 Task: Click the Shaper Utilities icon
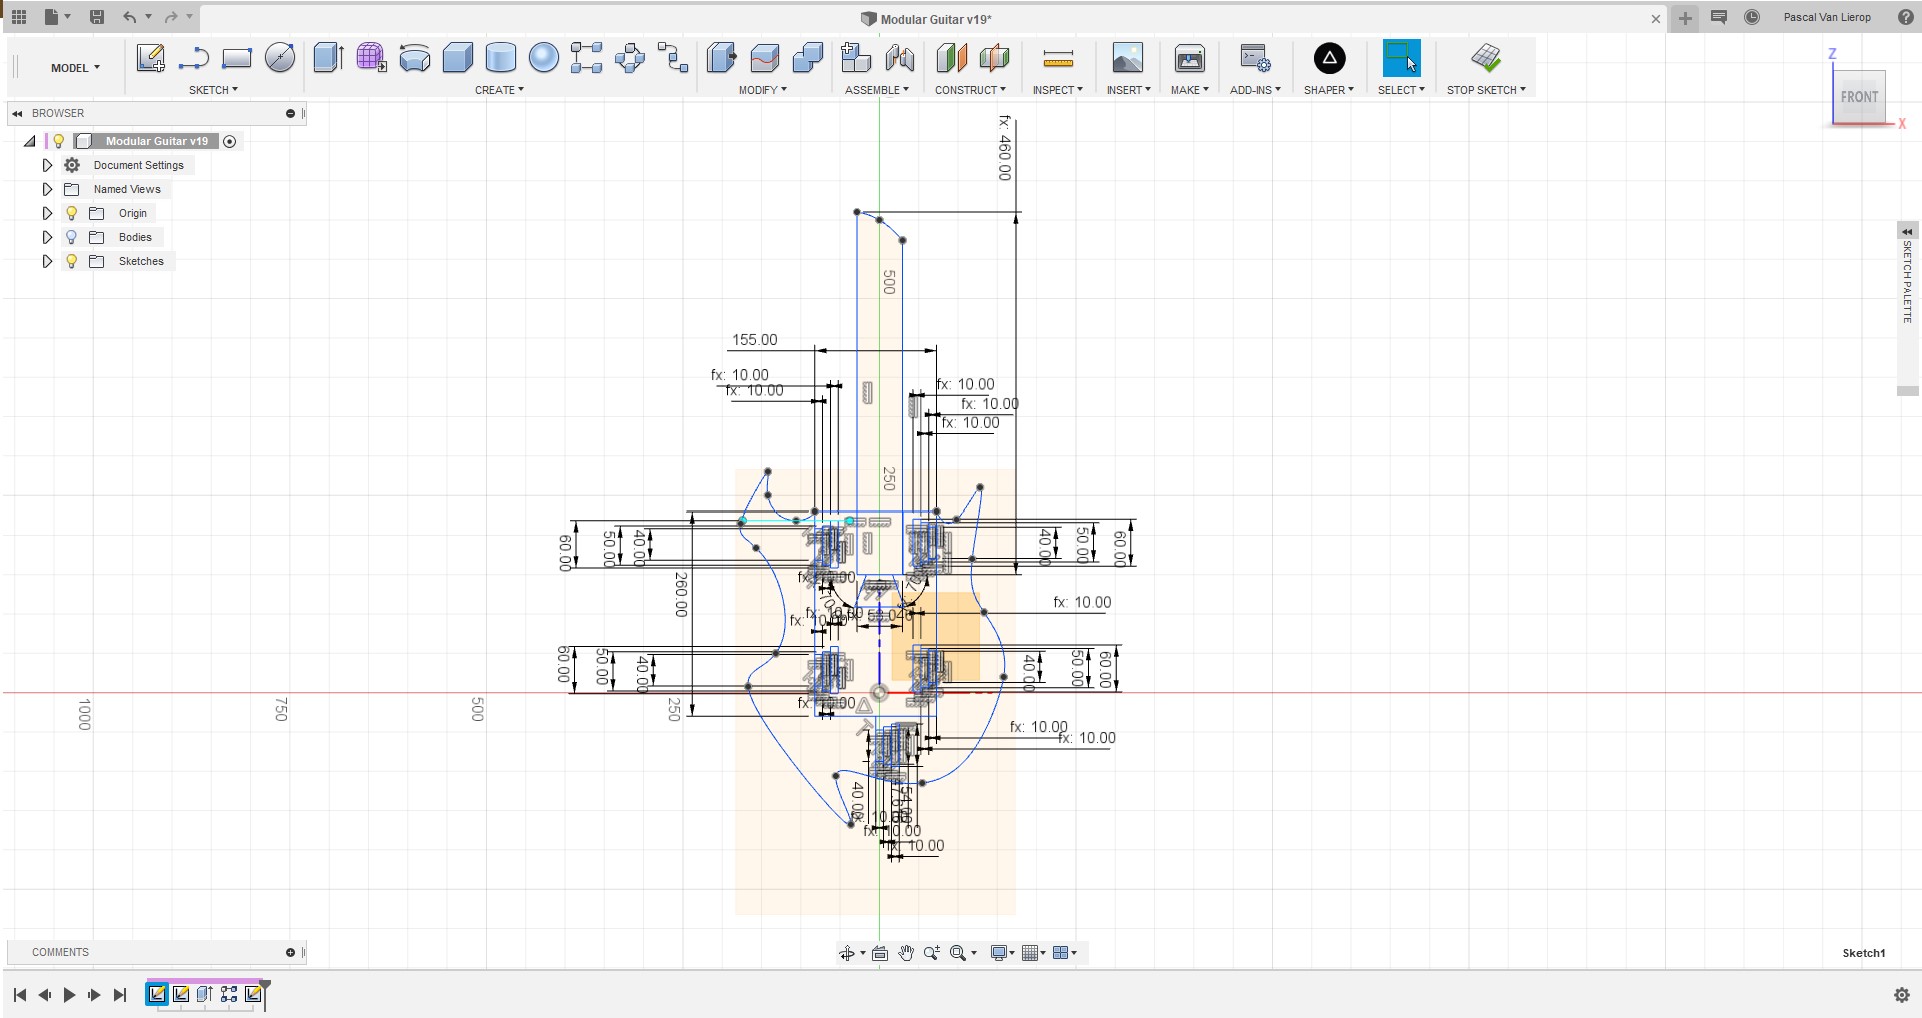click(1329, 59)
